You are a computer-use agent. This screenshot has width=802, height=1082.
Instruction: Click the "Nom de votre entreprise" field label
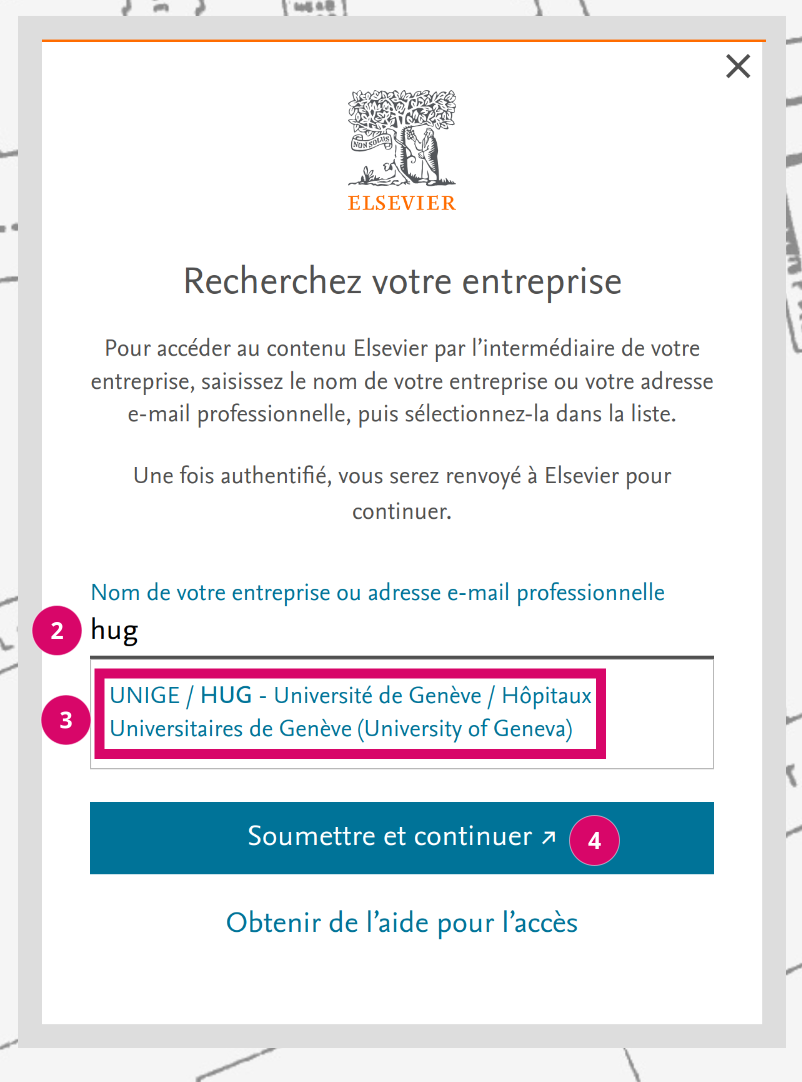(377, 592)
